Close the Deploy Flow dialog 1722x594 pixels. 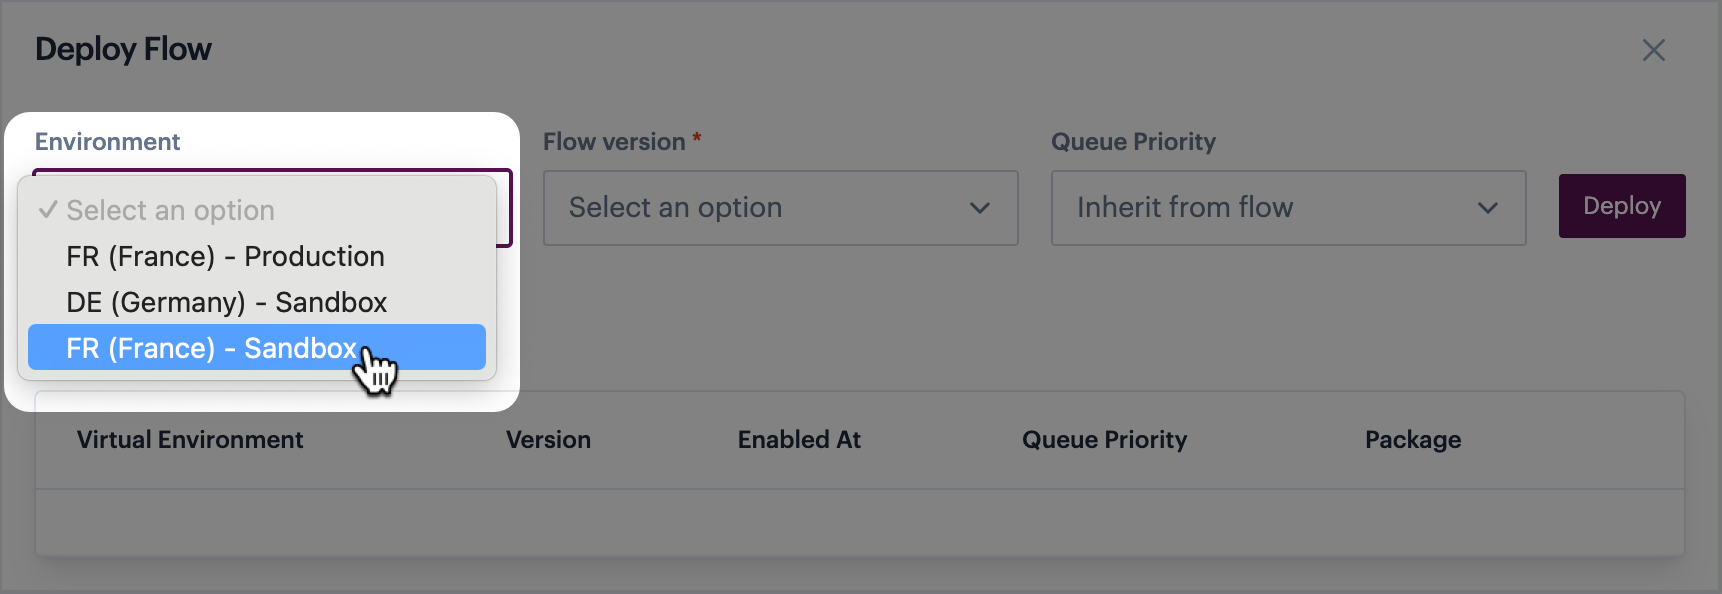pos(1653,50)
